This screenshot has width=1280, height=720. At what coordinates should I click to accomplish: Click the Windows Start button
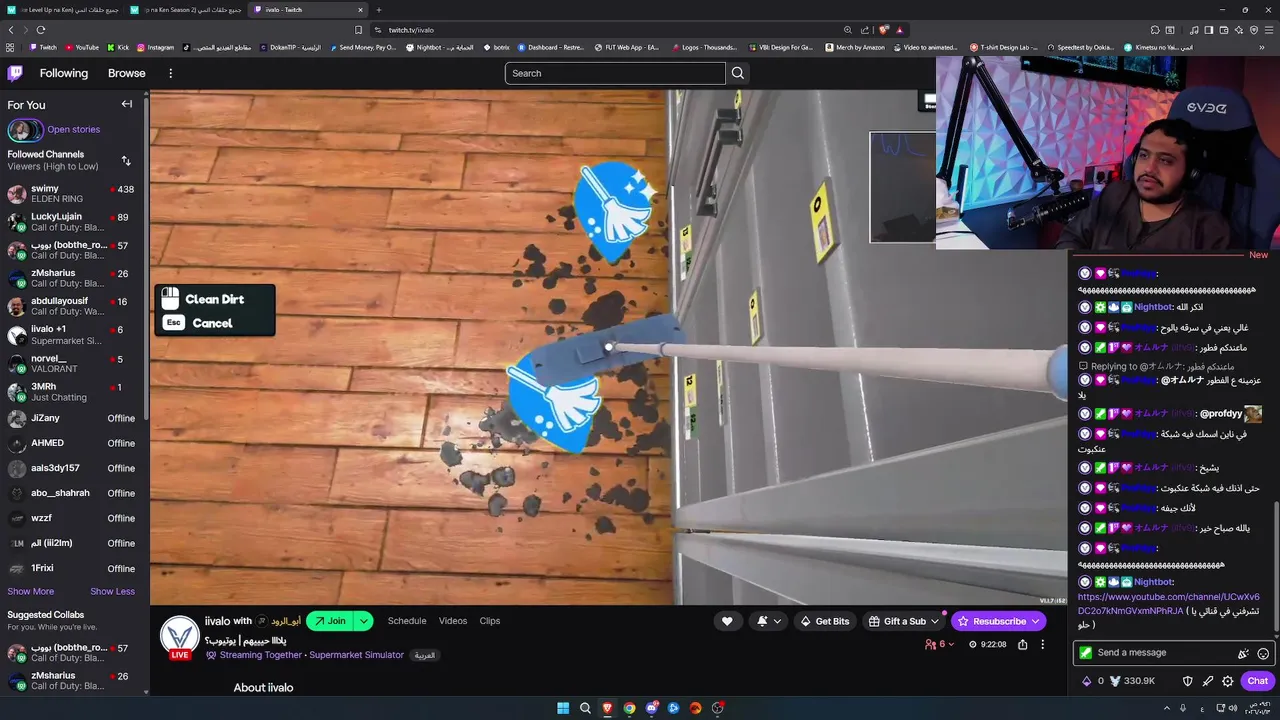click(x=563, y=708)
